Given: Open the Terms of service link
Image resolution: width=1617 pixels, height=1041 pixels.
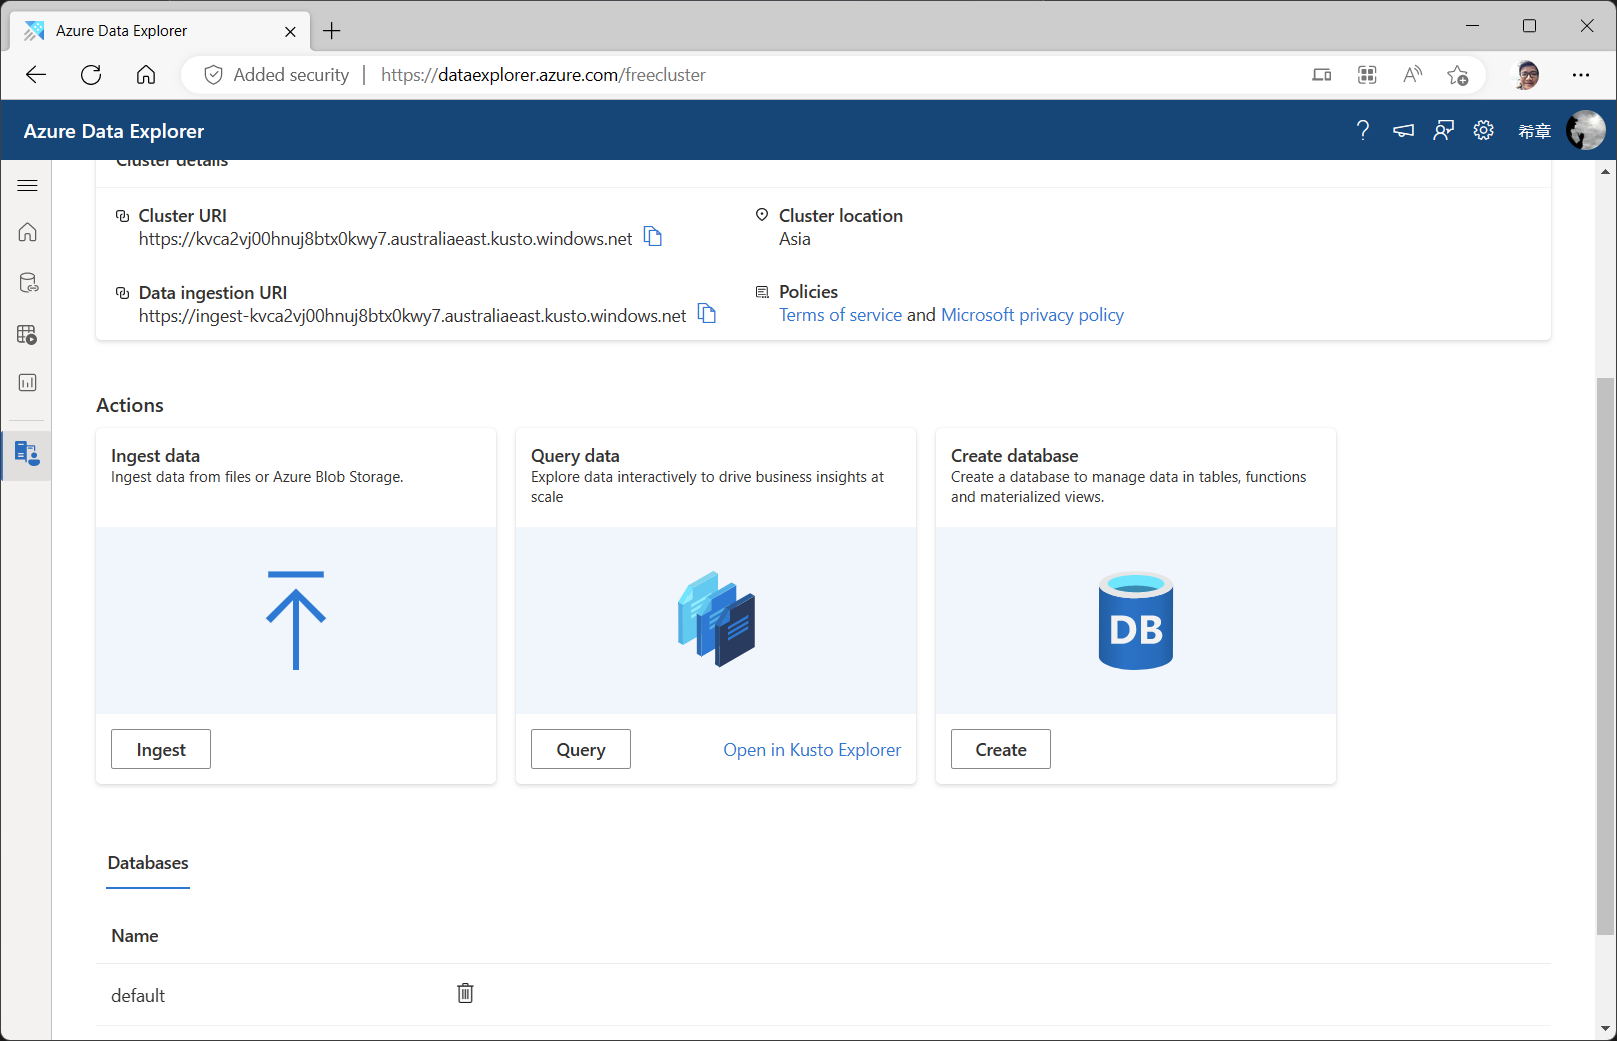Looking at the screenshot, I should [x=841, y=315].
